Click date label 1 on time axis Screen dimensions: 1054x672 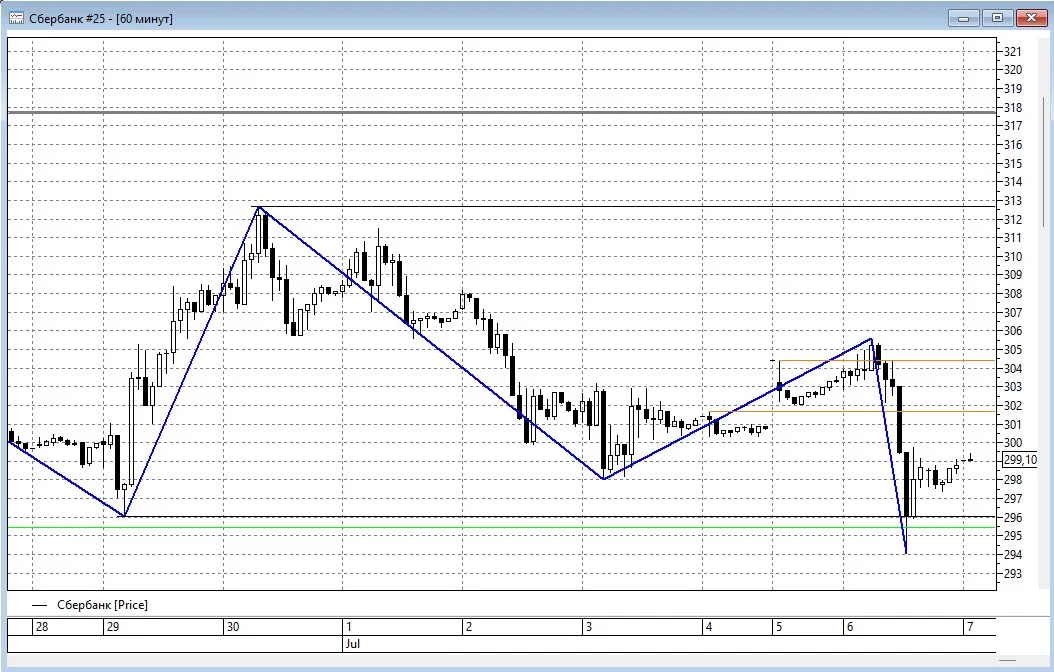349,627
